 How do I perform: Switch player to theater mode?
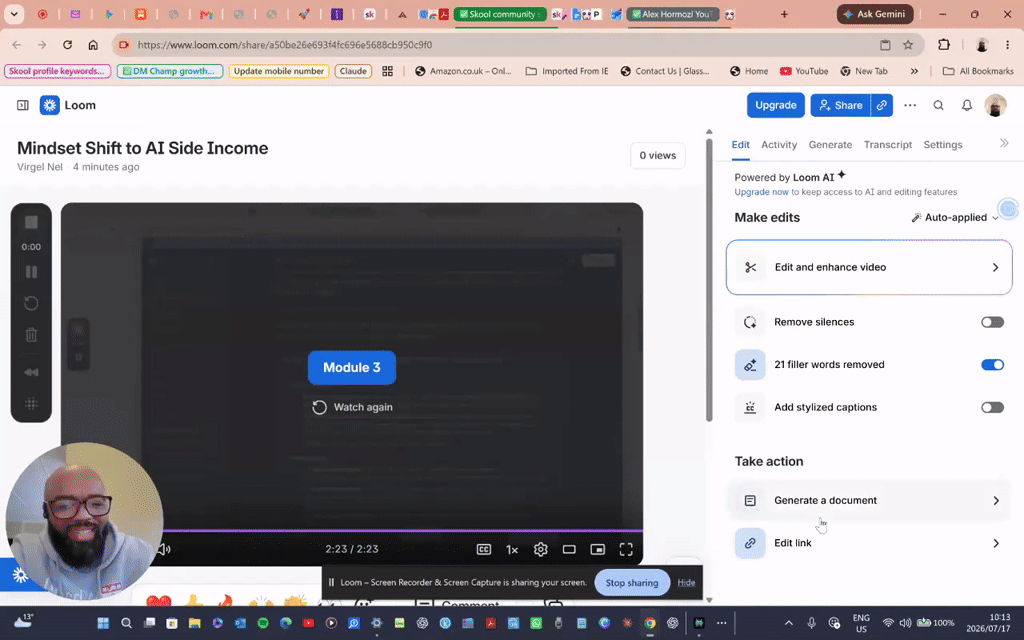pos(569,549)
